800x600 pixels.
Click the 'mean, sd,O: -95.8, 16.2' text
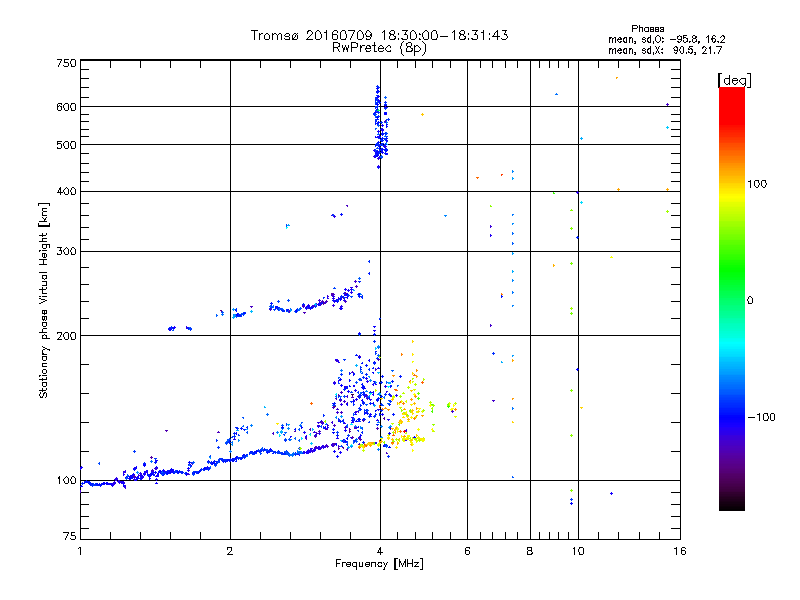pos(666,39)
